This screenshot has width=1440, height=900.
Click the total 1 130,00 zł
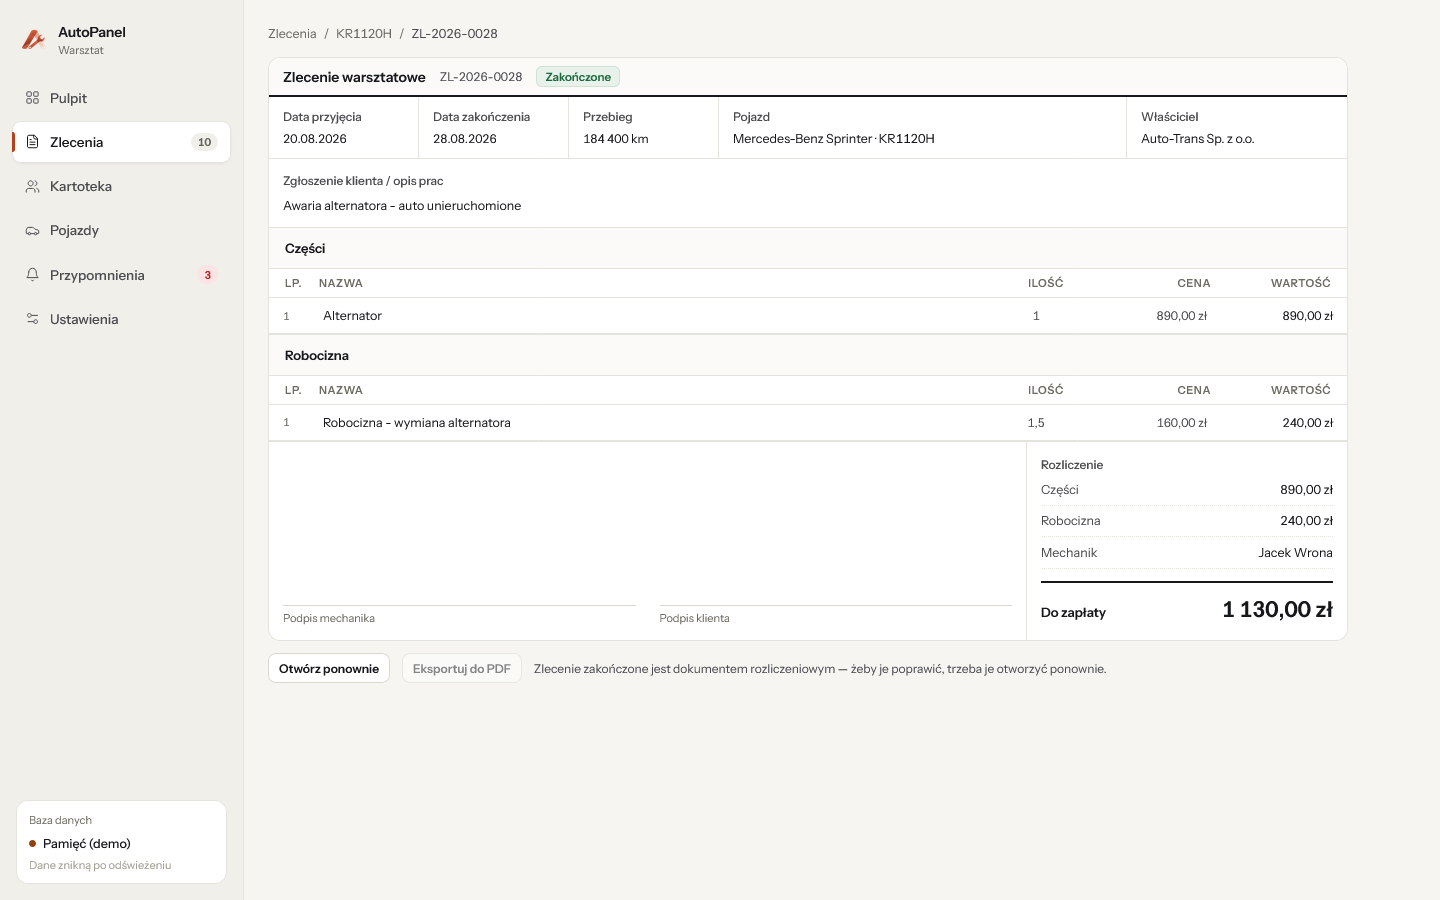pyautogui.click(x=1277, y=610)
